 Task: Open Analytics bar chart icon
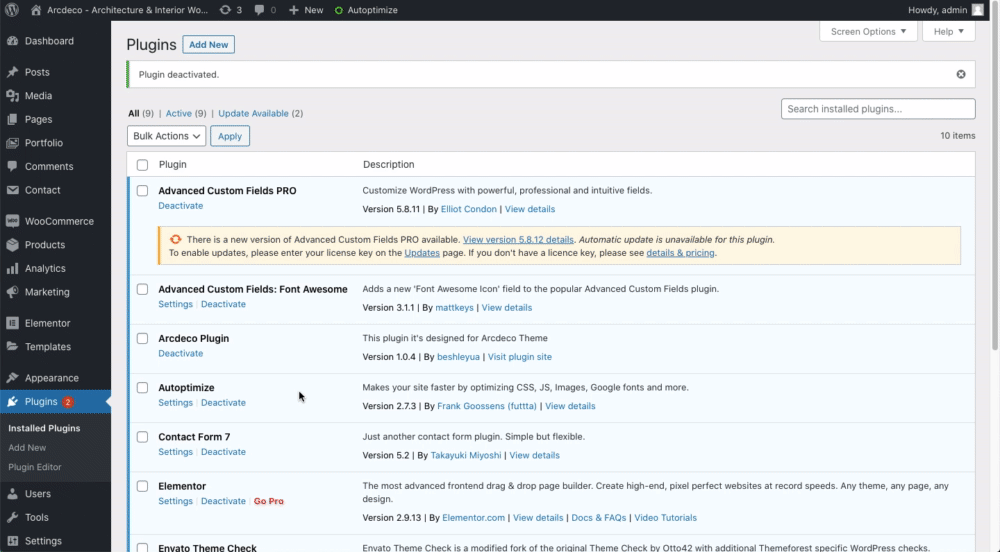pyautogui.click(x=12, y=268)
